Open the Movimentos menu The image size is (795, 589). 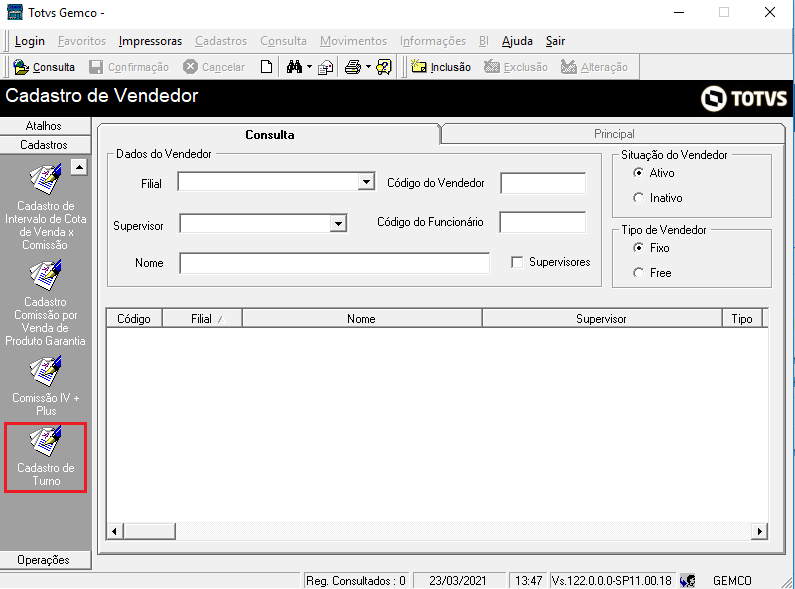353,41
